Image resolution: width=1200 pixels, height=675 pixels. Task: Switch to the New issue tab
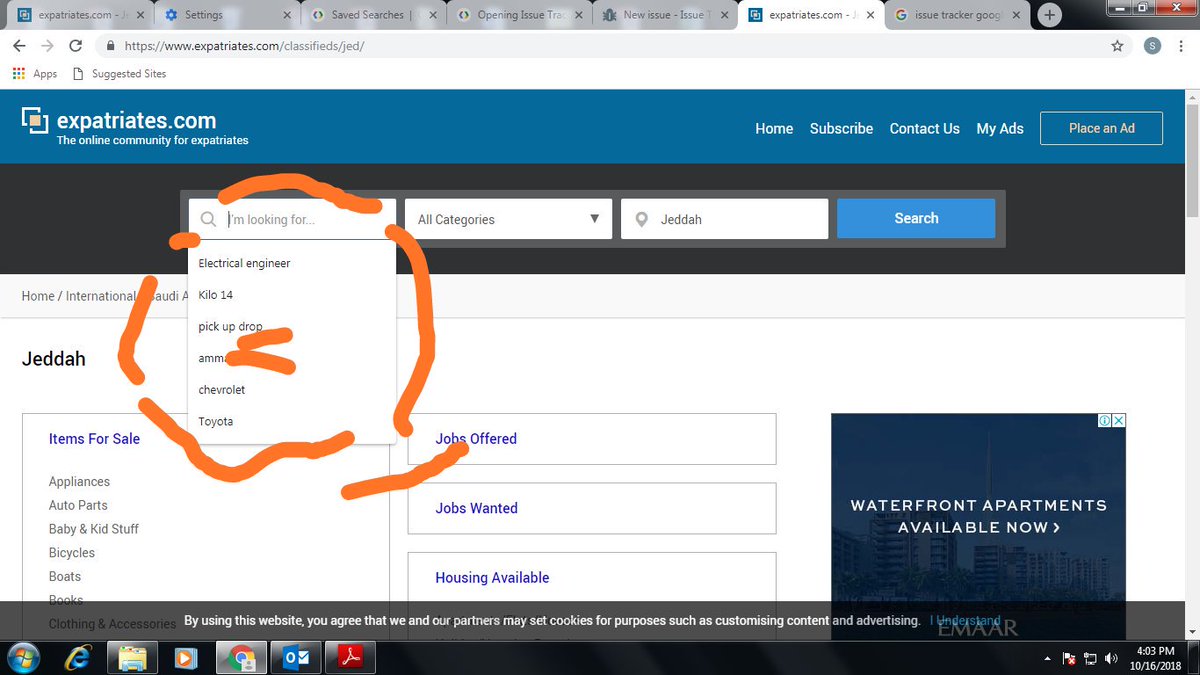tap(664, 15)
